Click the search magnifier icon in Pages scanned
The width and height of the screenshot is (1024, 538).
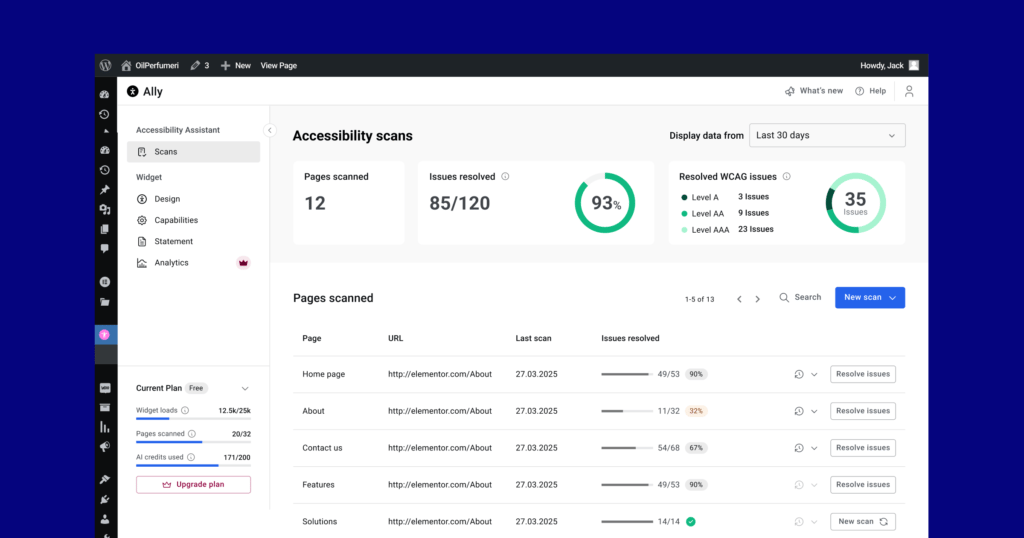(x=785, y=298)
